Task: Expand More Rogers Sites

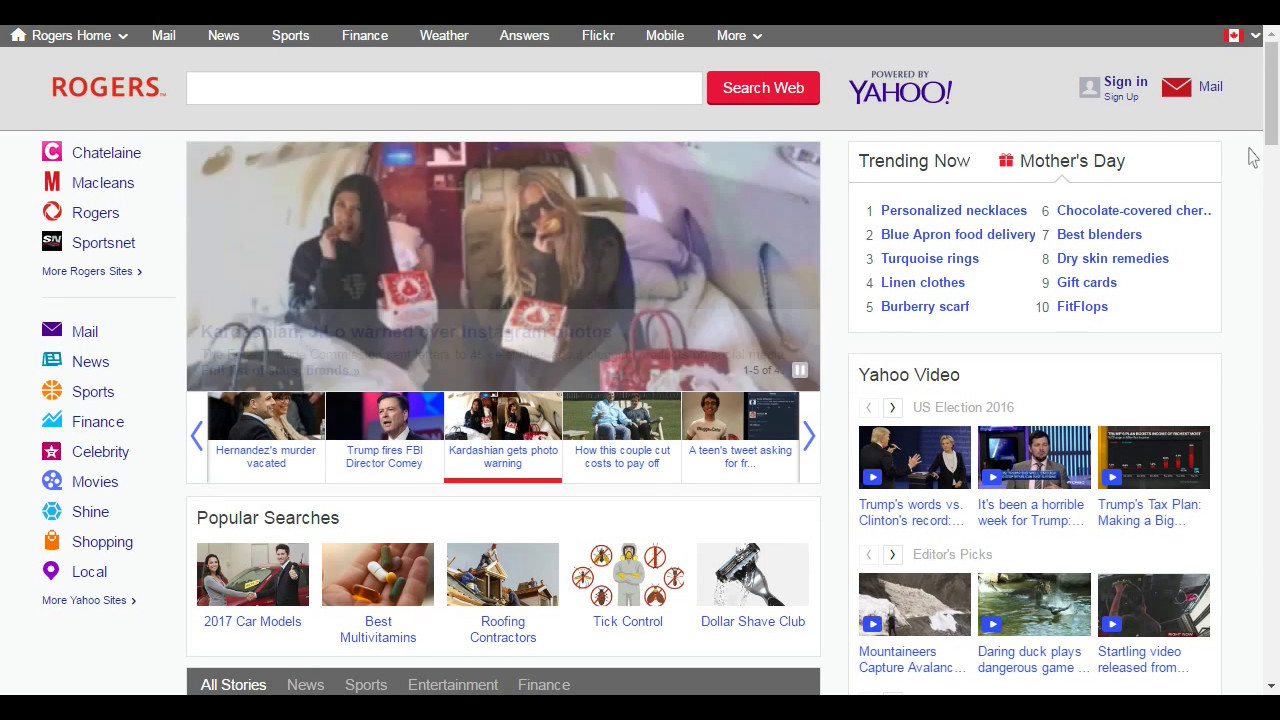Action: click(92, 271)
